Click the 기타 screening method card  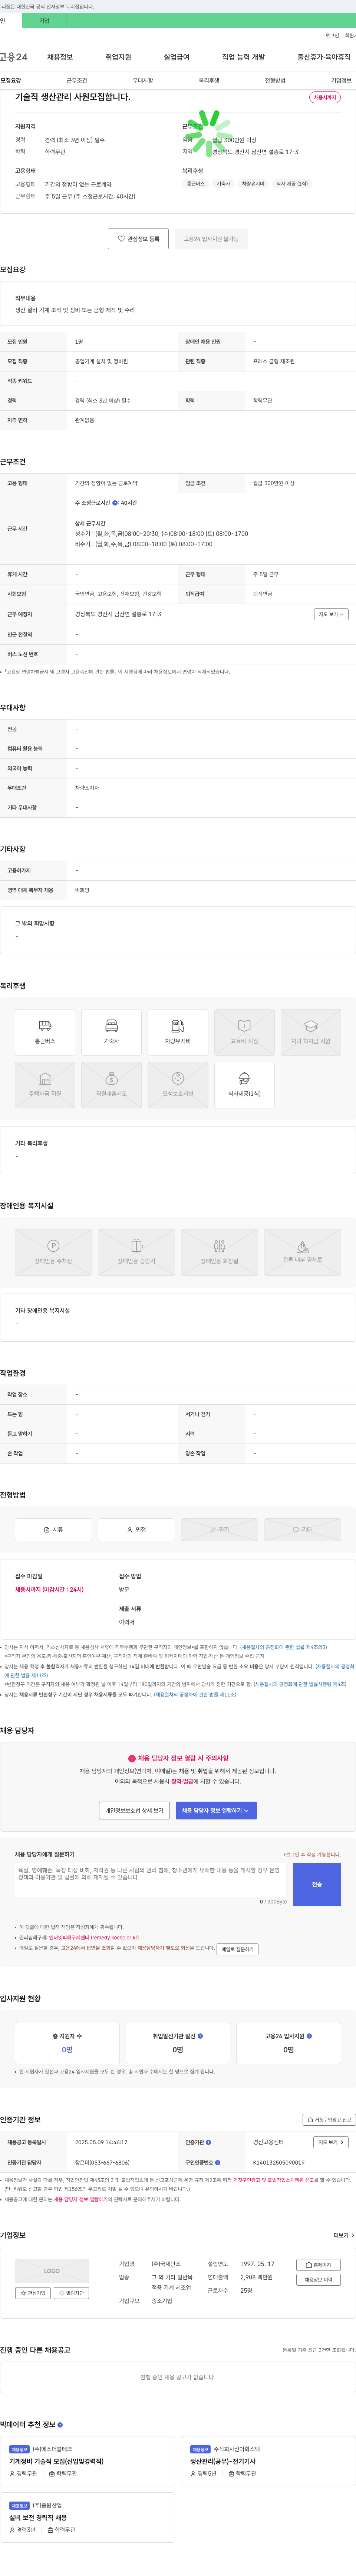click(302, 1529)
